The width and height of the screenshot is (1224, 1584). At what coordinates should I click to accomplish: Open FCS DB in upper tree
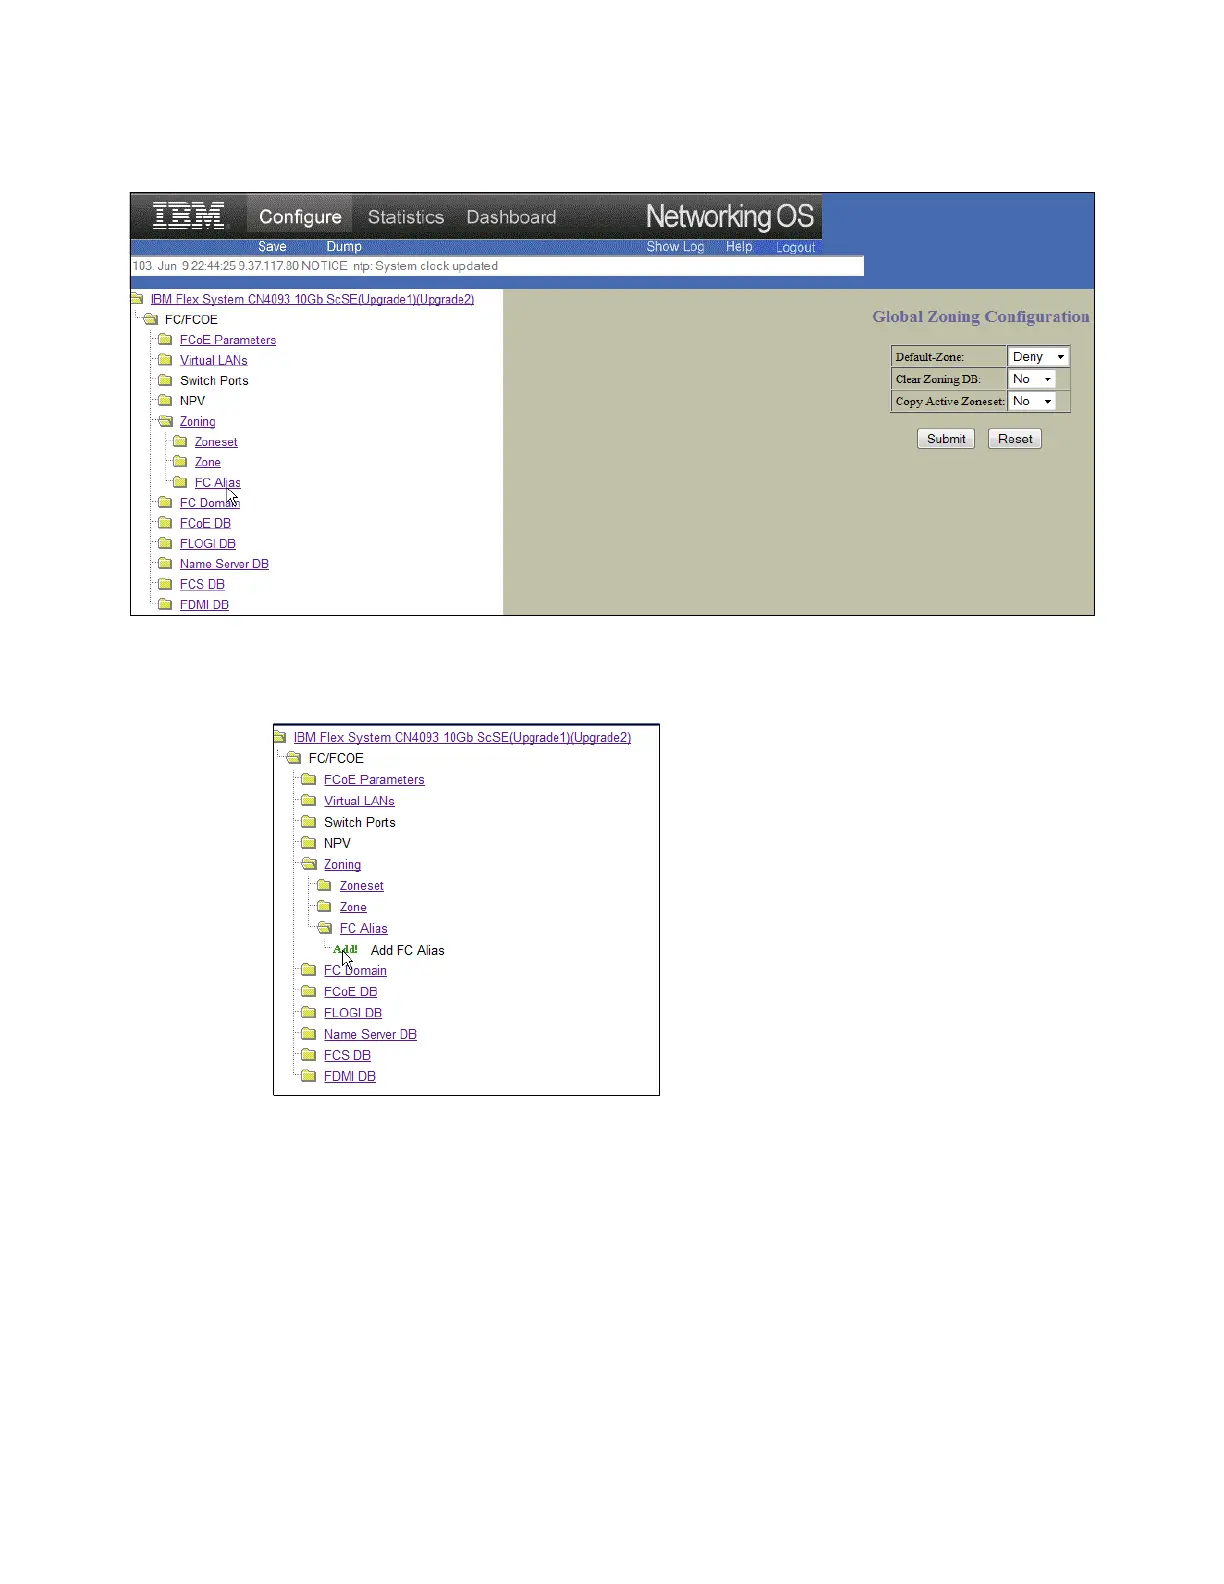tap(202, 584)
